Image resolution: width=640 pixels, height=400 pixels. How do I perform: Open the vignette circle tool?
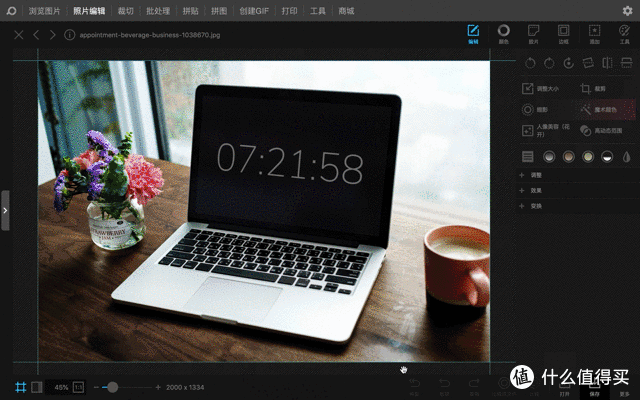tap(535, 109)
